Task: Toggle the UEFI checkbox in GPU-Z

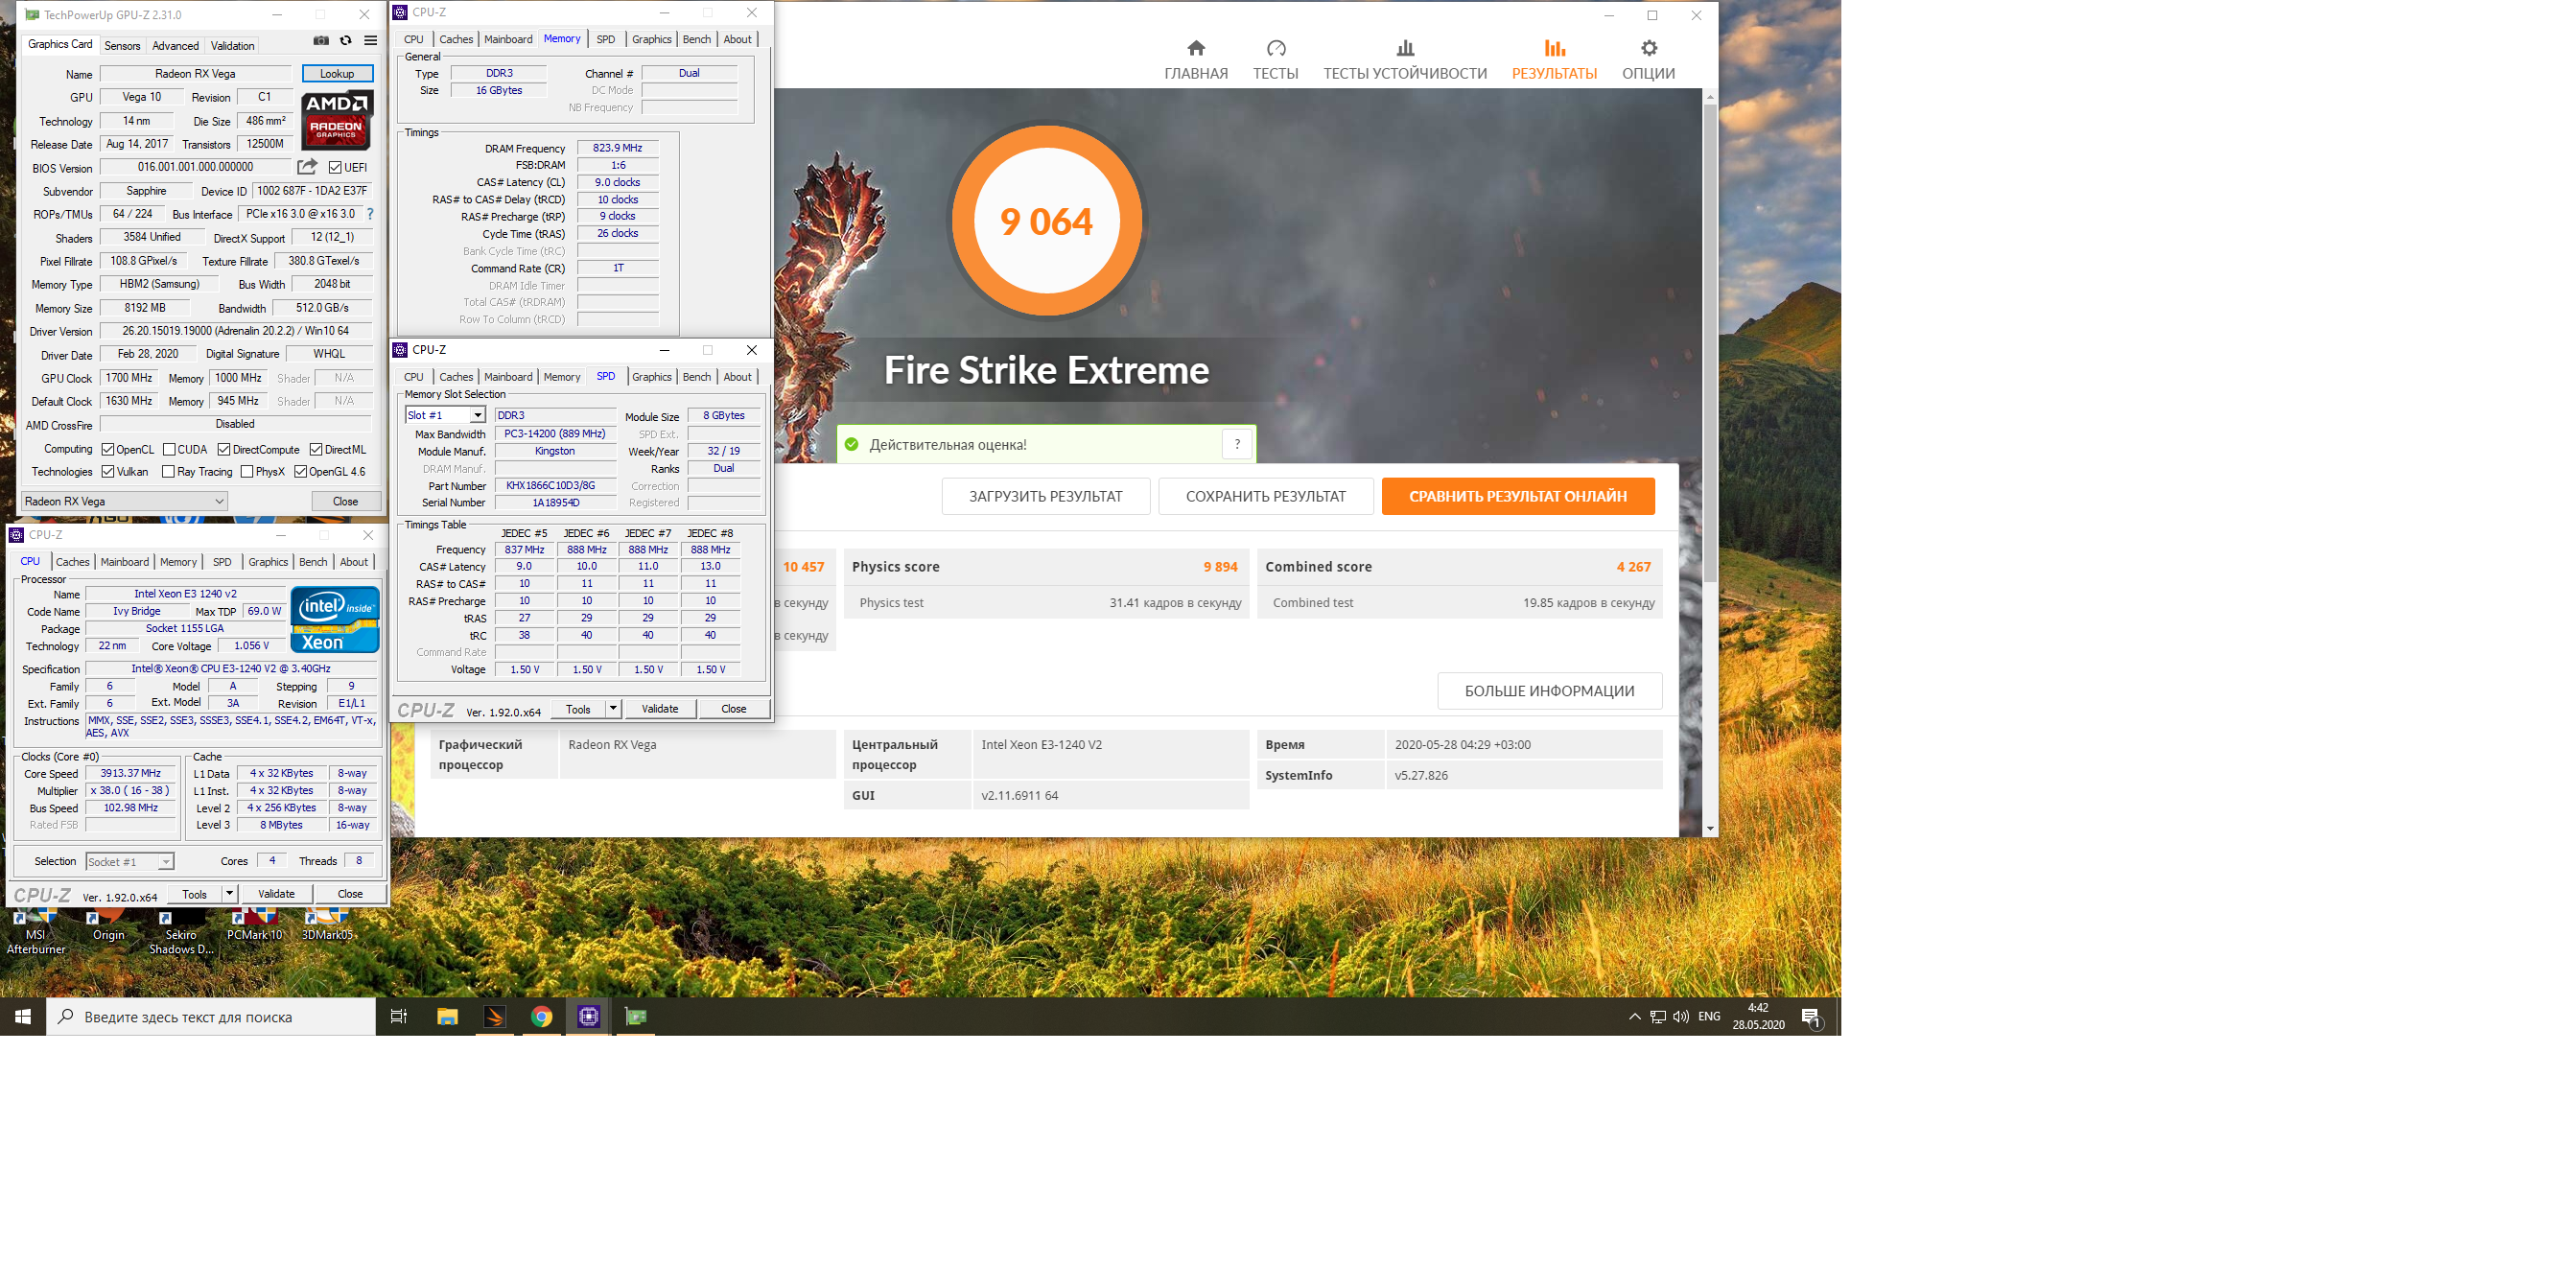Action: (336, 167)
